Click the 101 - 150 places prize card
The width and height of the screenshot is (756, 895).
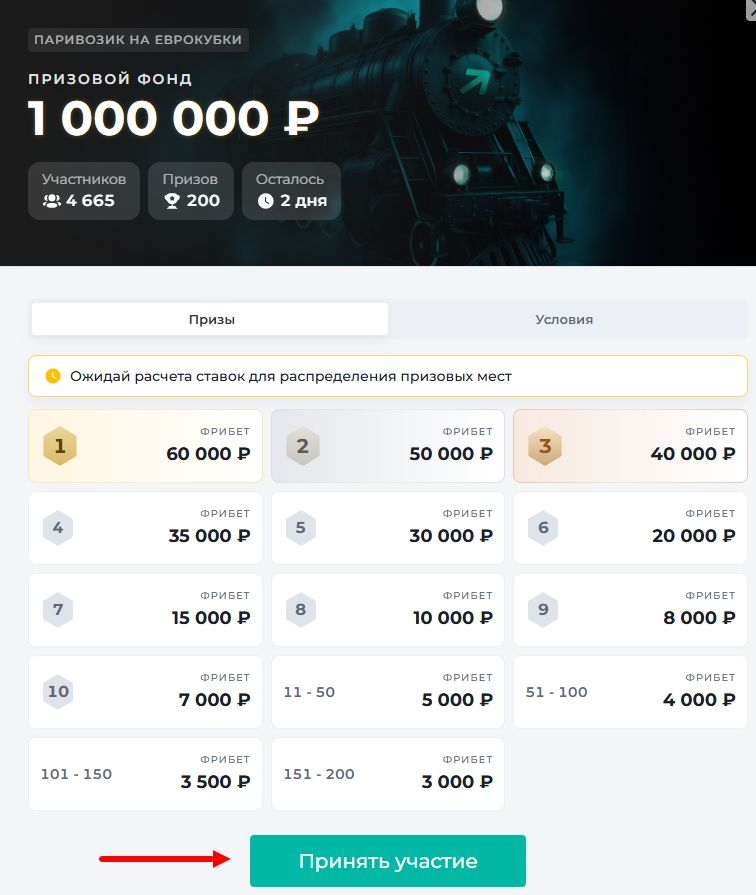tap(145, 774)
